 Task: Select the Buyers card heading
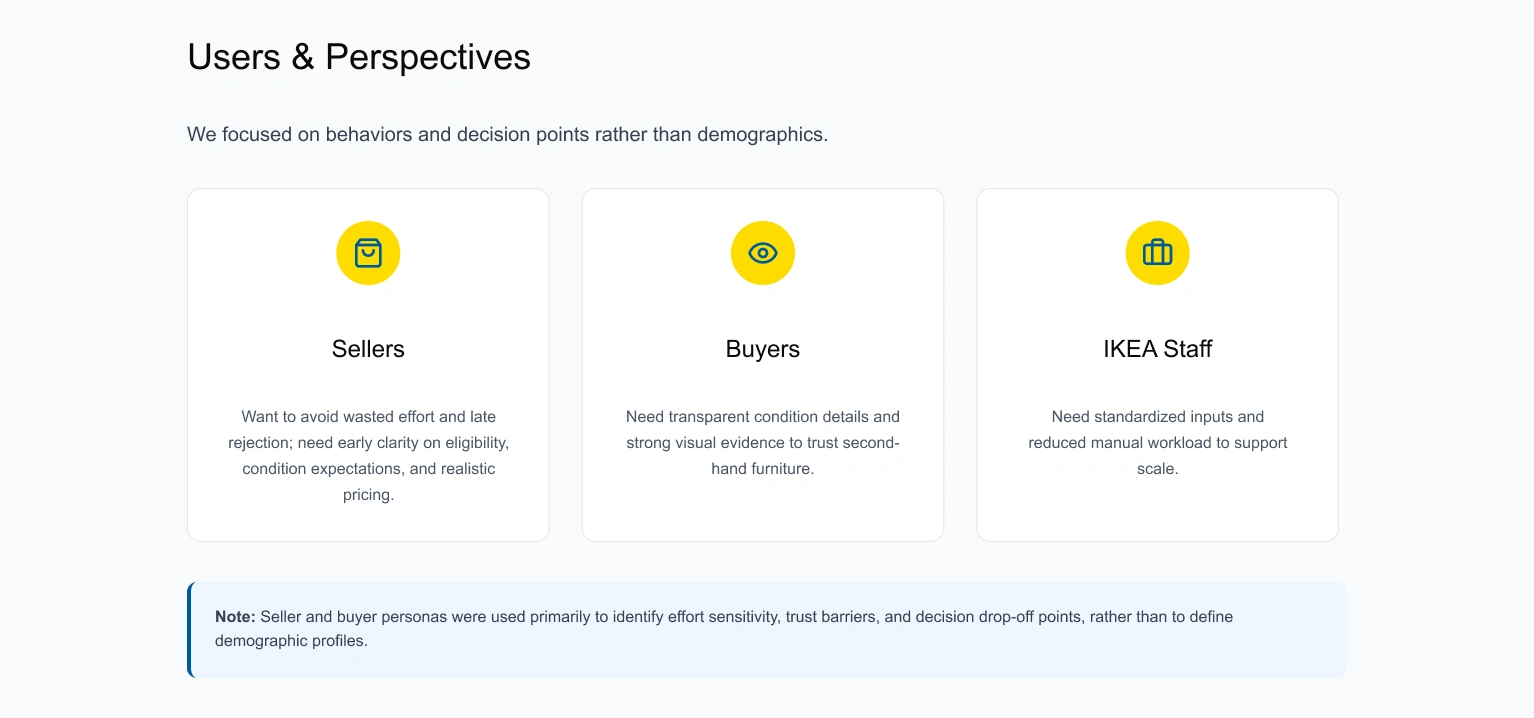pyautogui.click(x=763, y=349)
